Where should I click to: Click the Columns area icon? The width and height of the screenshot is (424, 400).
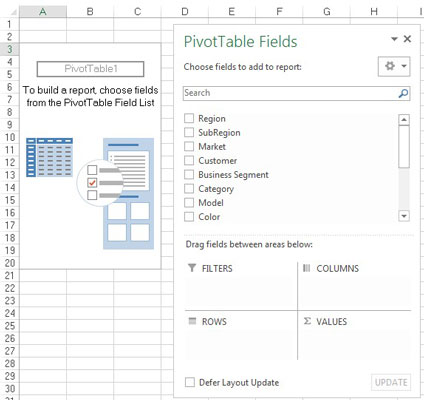(x=306, y=268)
